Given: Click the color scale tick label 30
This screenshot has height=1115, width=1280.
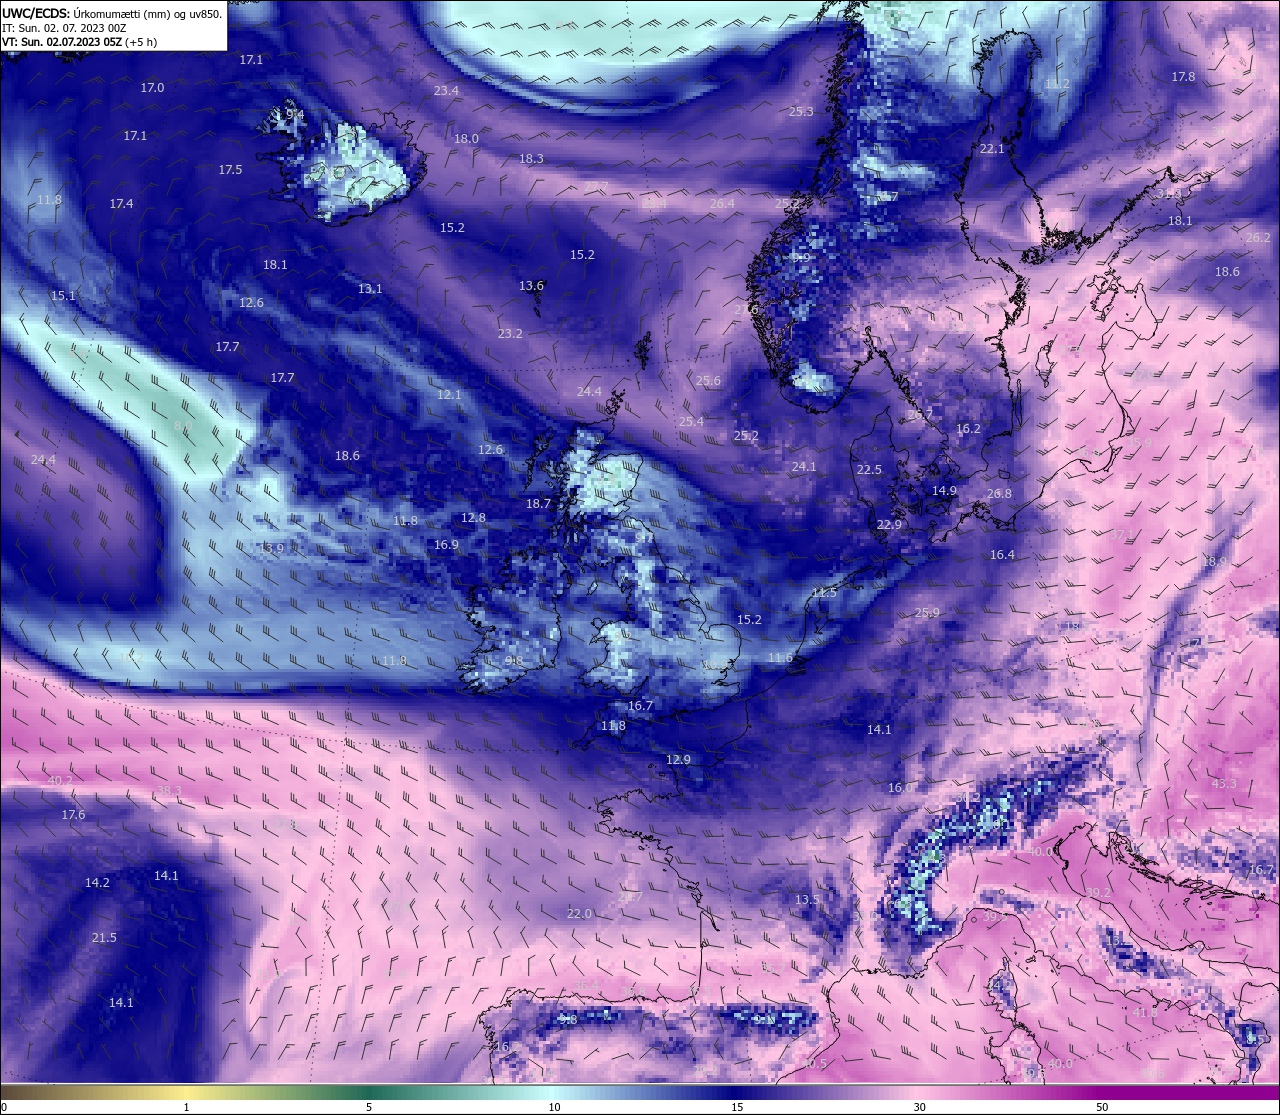Looking at the screenshot, I should click(x=919, y=1107).
